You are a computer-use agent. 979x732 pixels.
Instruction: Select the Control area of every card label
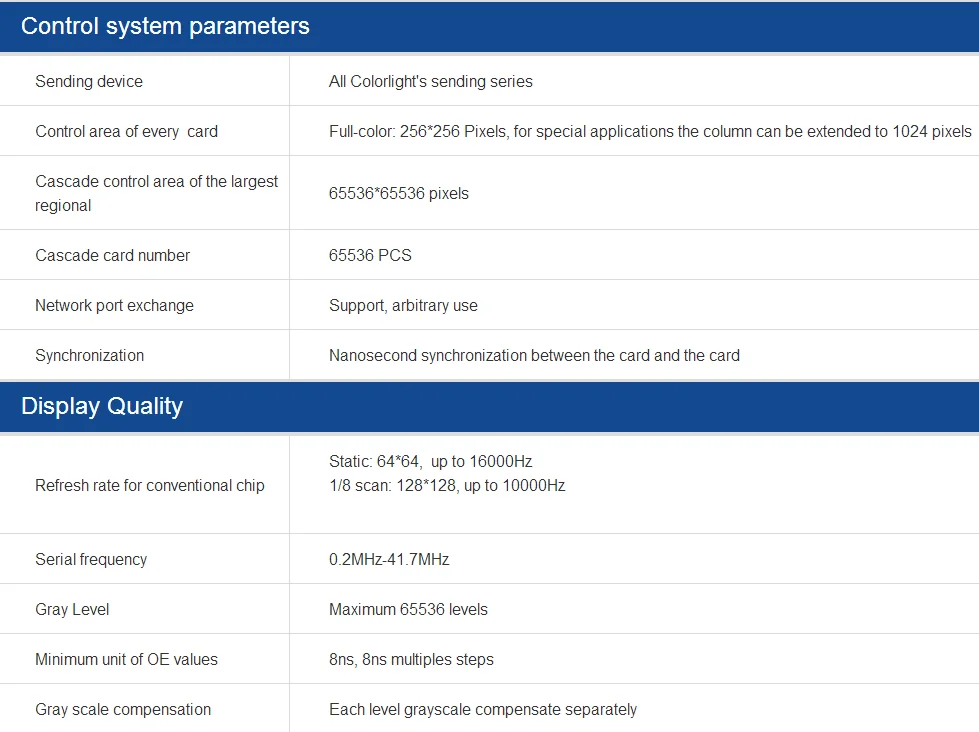pyautogui.click(x=126, y=132)
